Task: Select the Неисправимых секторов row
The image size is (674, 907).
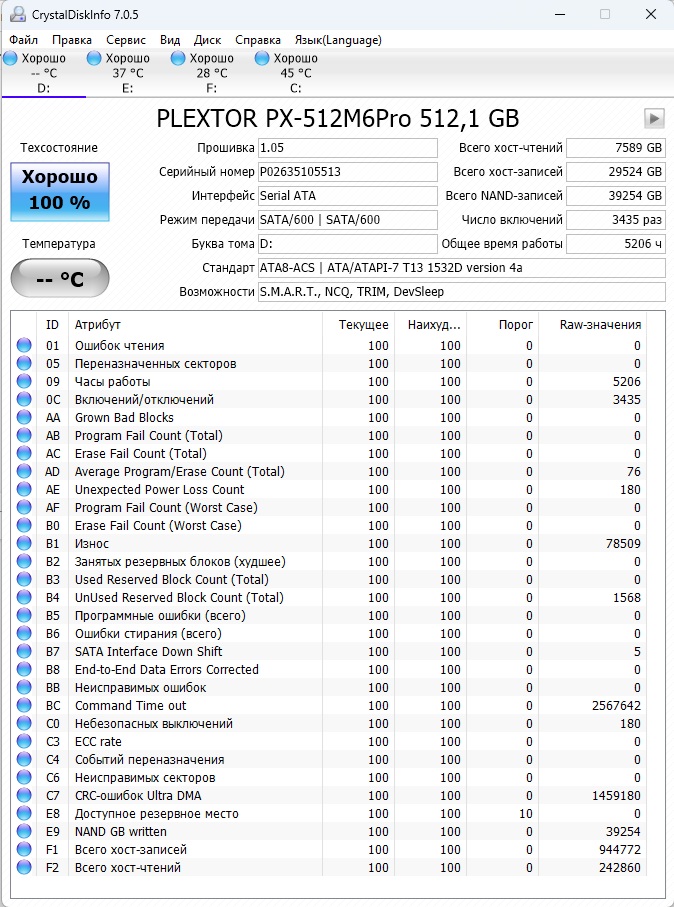Action: [329, 777]
